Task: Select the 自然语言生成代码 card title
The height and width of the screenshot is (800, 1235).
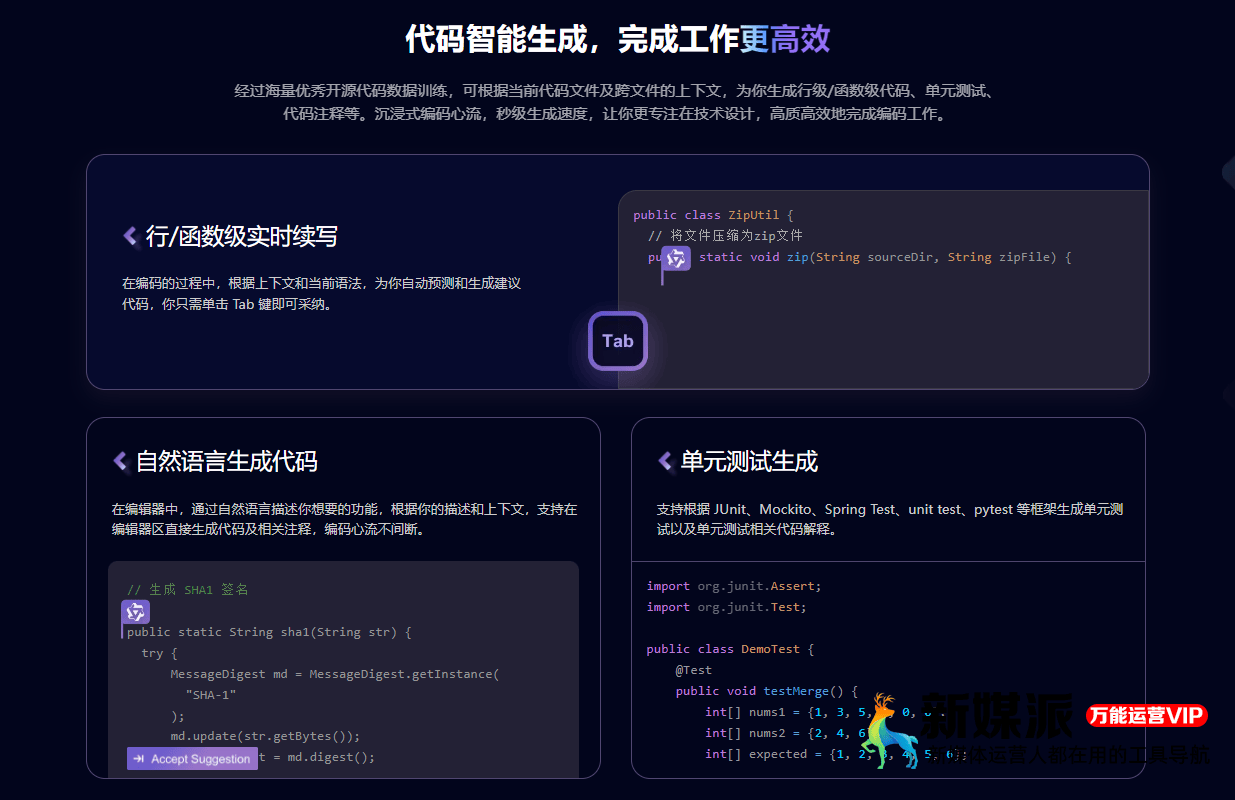Action: click(226, 461)
